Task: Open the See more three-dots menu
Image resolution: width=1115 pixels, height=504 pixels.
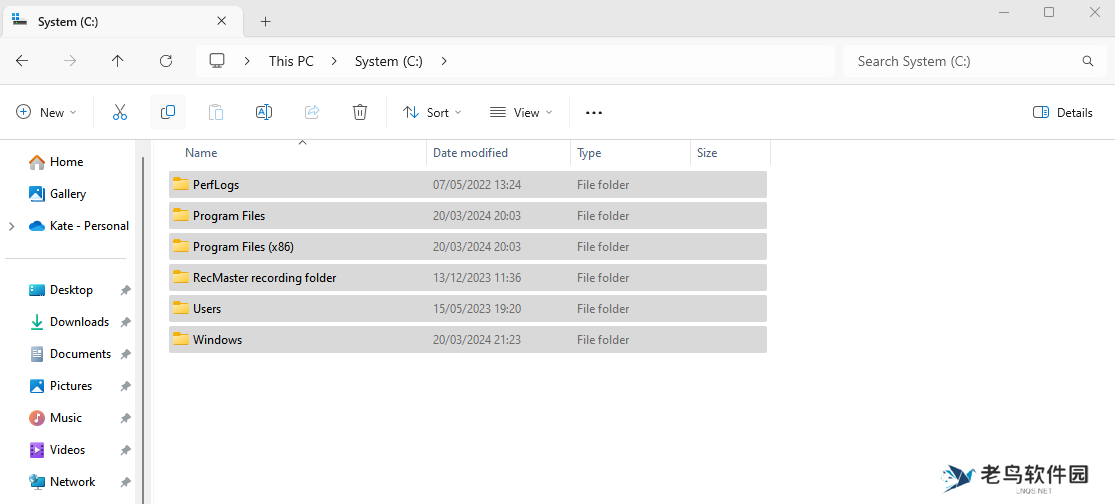Action: coord(594,113)
